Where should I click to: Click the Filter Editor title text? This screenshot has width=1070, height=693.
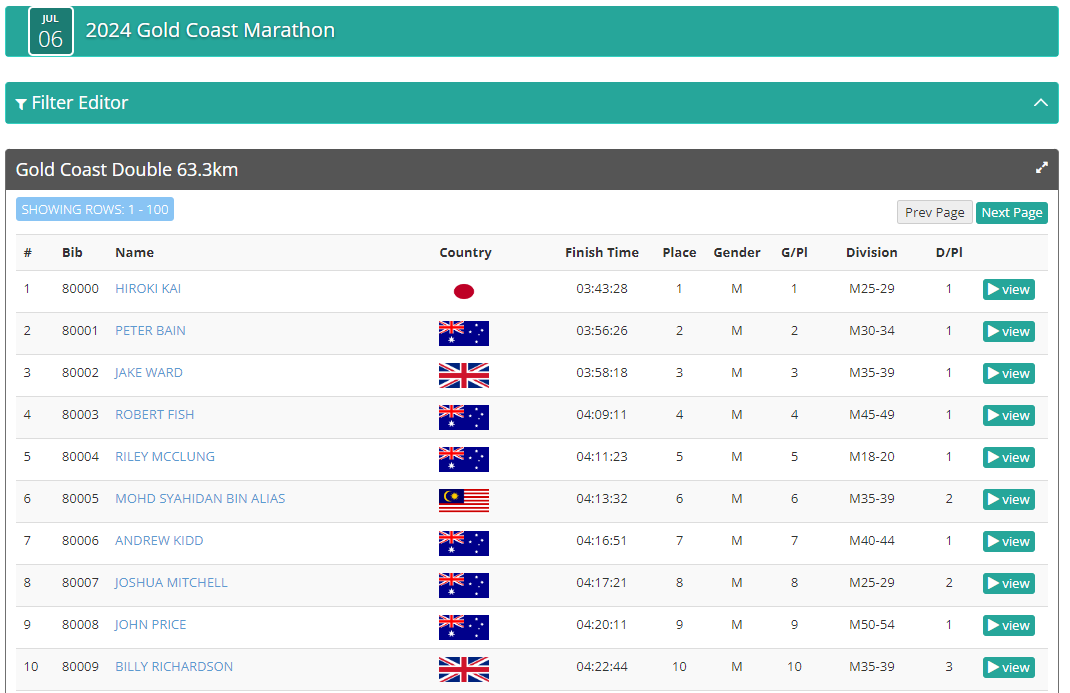pos(80,103)
